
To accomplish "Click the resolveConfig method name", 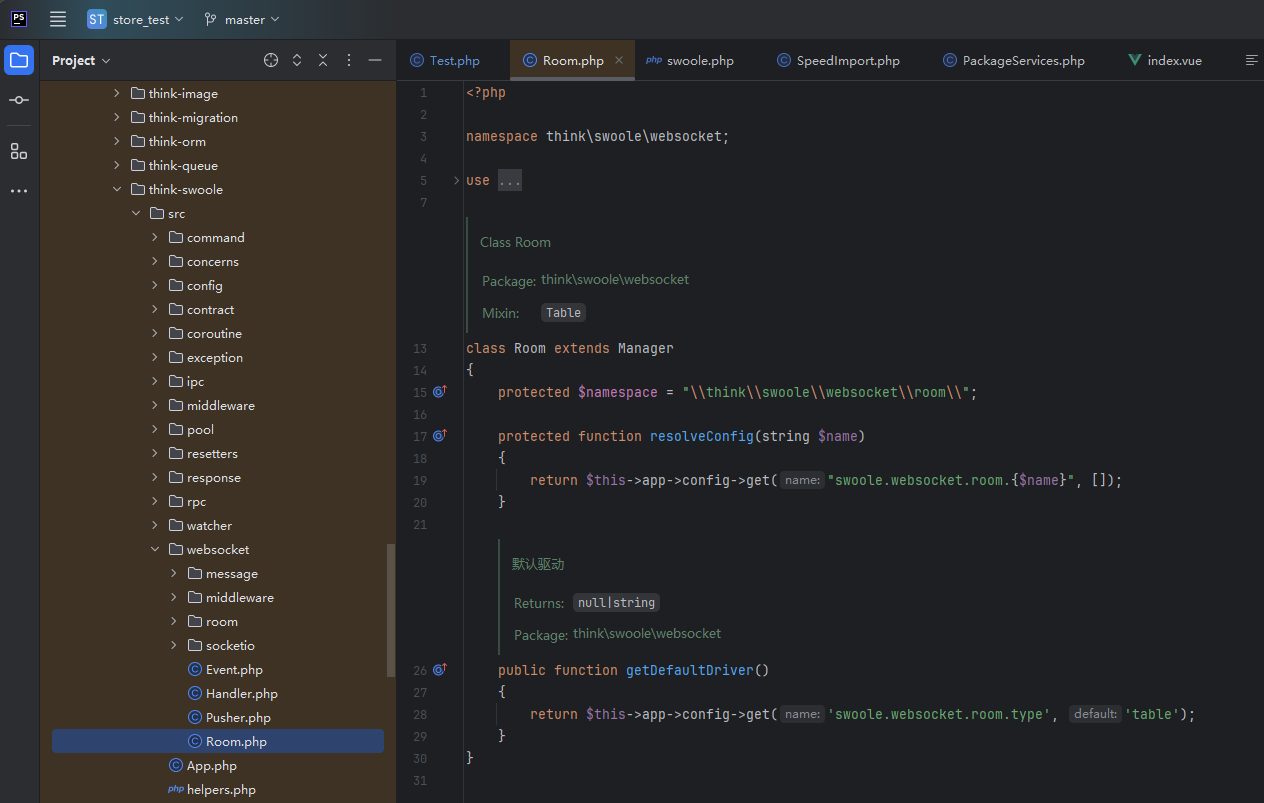I will [701, 436].
